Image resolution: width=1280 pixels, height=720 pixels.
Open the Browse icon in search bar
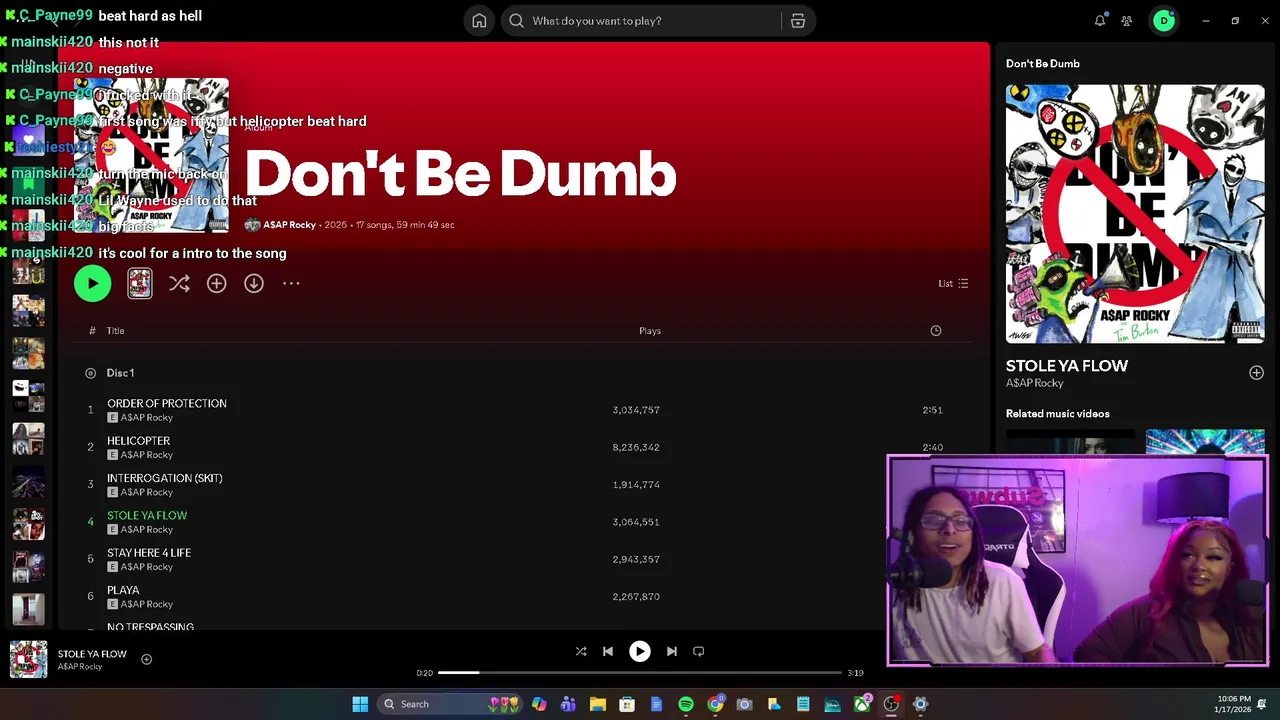coord(797,20)
